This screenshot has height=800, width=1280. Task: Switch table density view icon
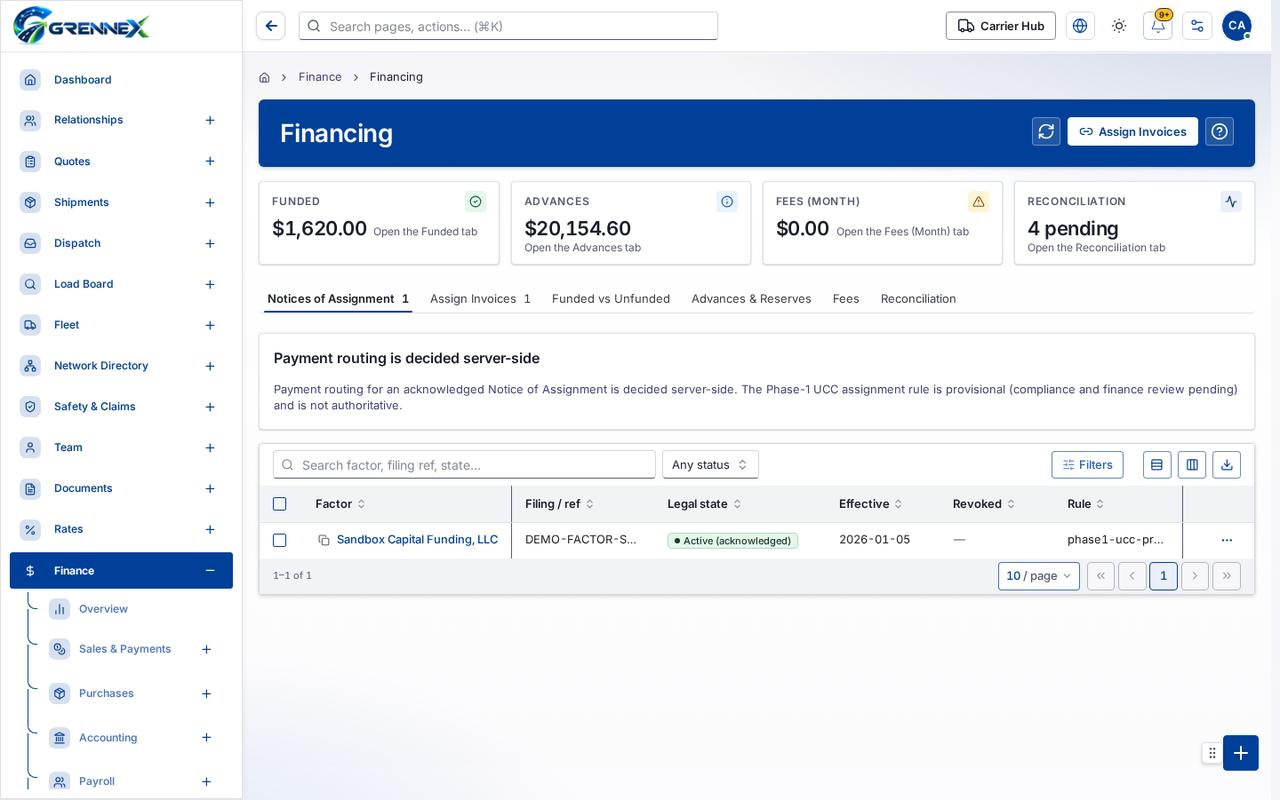(x=1157, y=464)
